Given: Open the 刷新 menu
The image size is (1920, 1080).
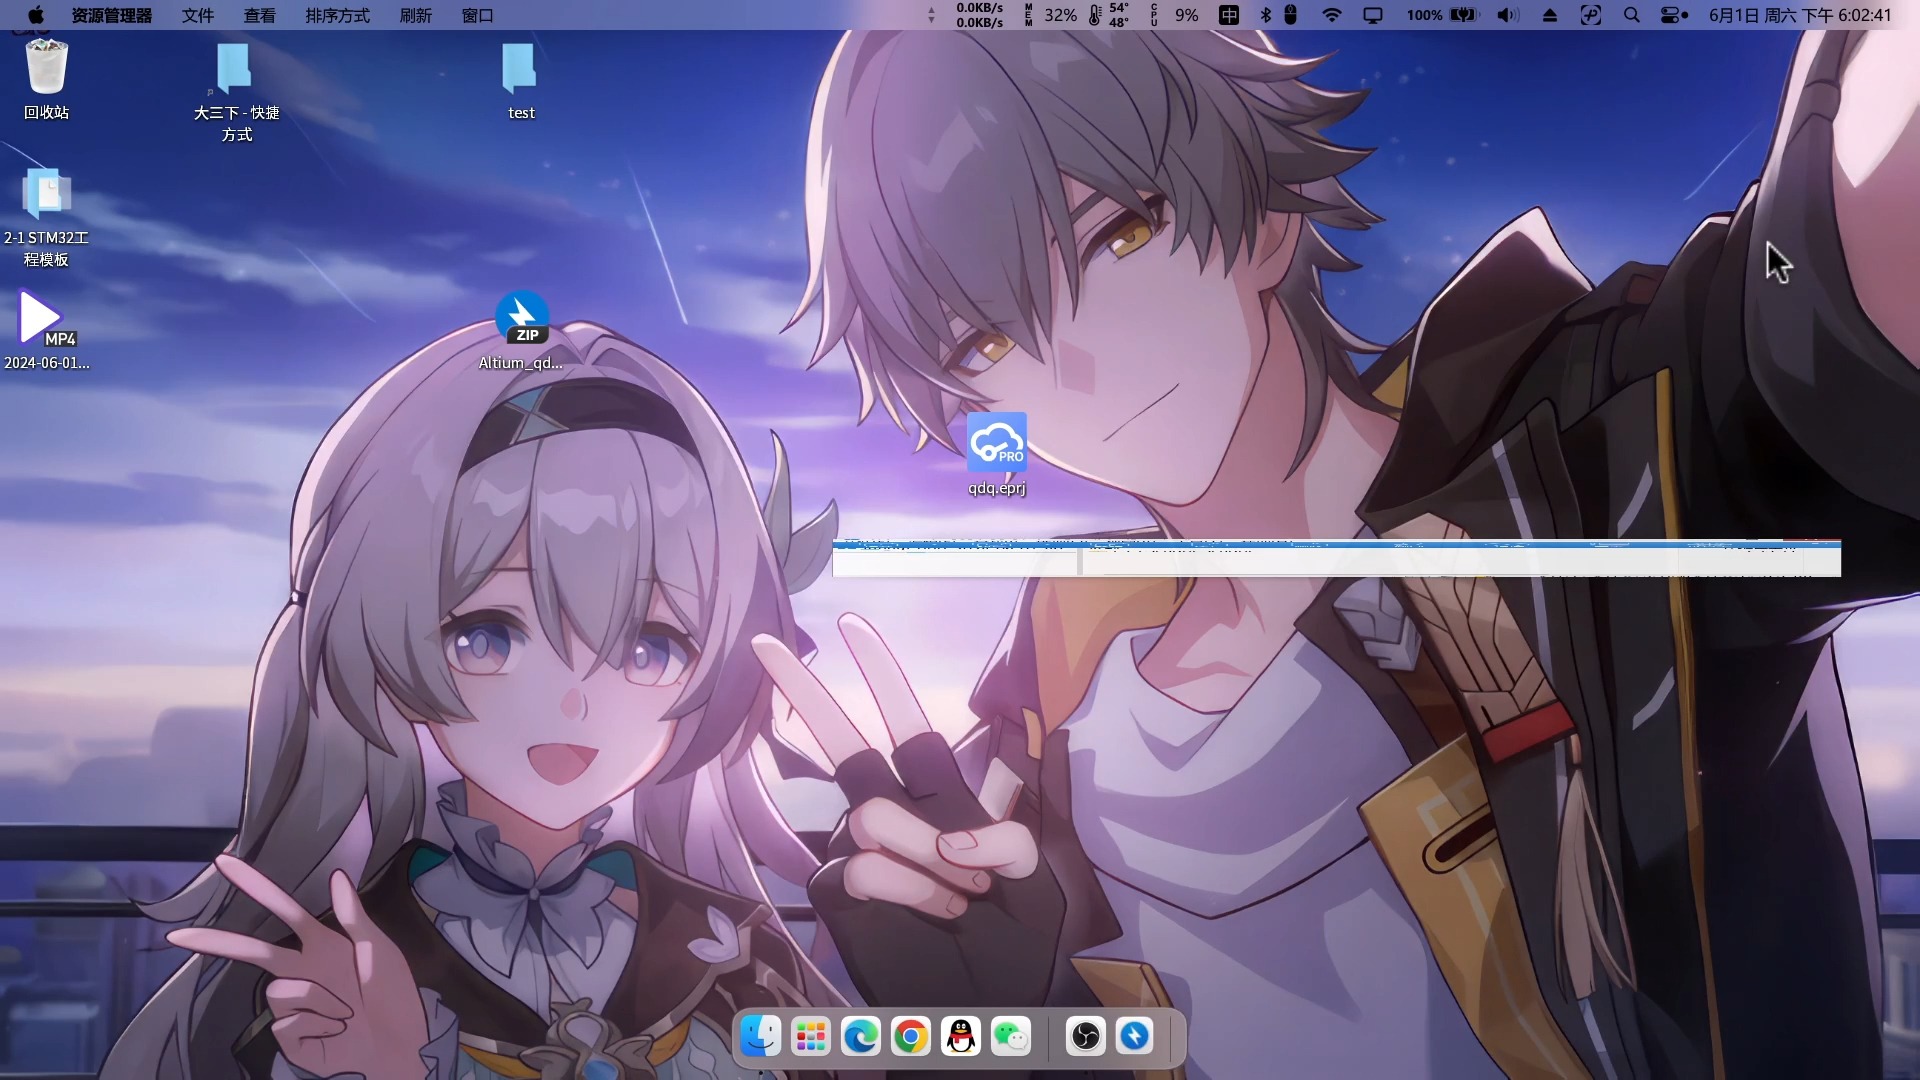Looking at the screenshot, I should point(415,15).
